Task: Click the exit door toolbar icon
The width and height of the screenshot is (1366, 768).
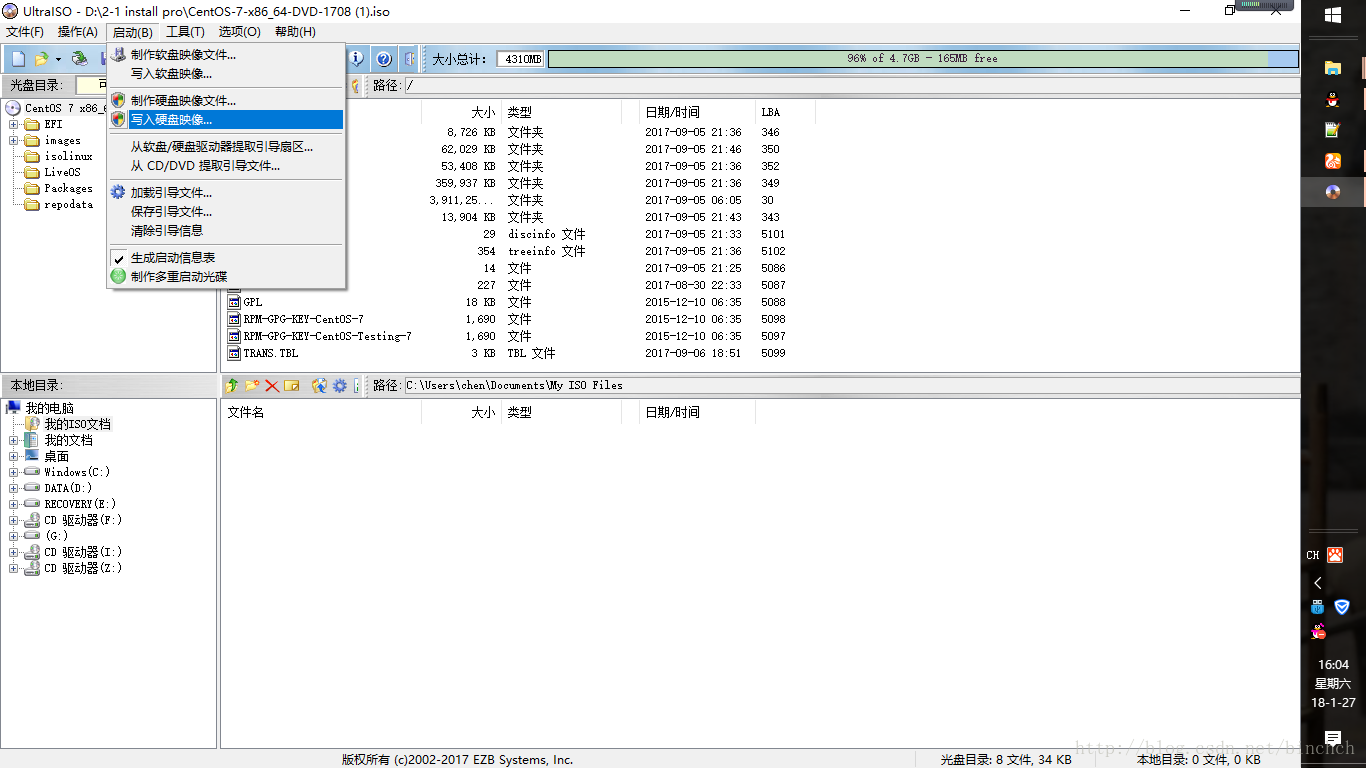Action: tap(409, 59)
